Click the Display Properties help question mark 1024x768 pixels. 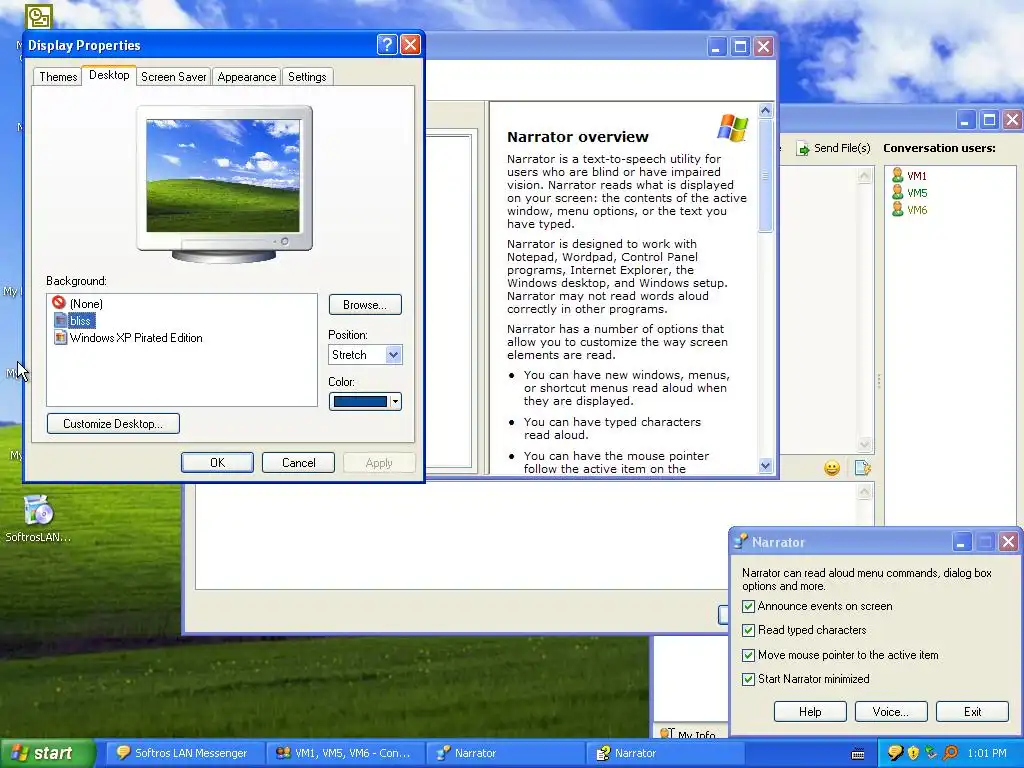click(x=387, y=45)
